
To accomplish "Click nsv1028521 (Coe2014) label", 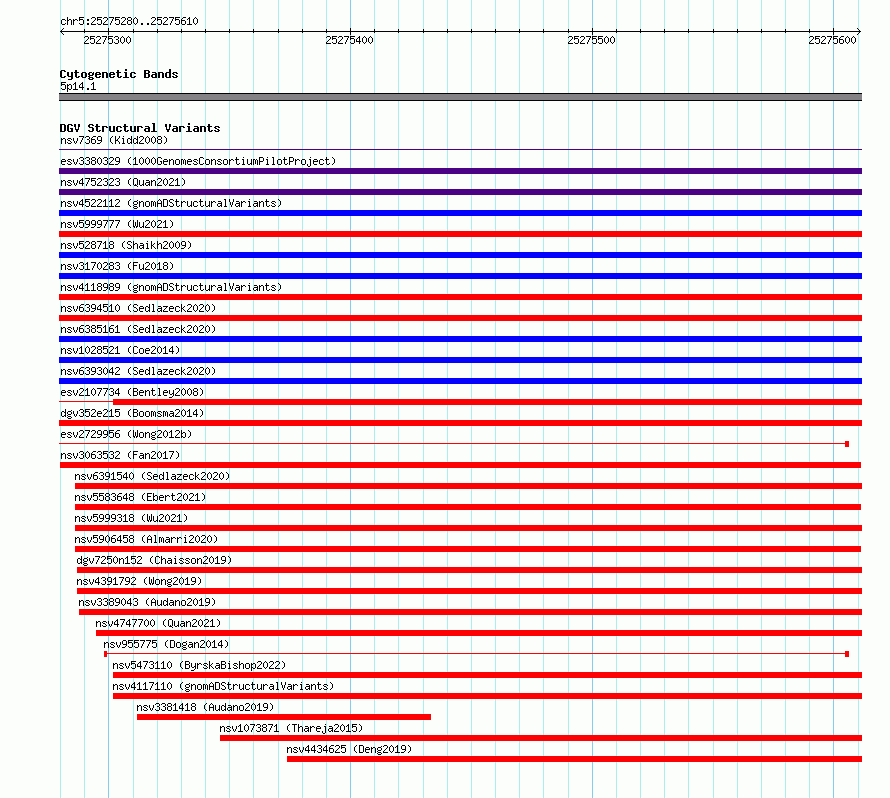I will click(x=120, y=350).
